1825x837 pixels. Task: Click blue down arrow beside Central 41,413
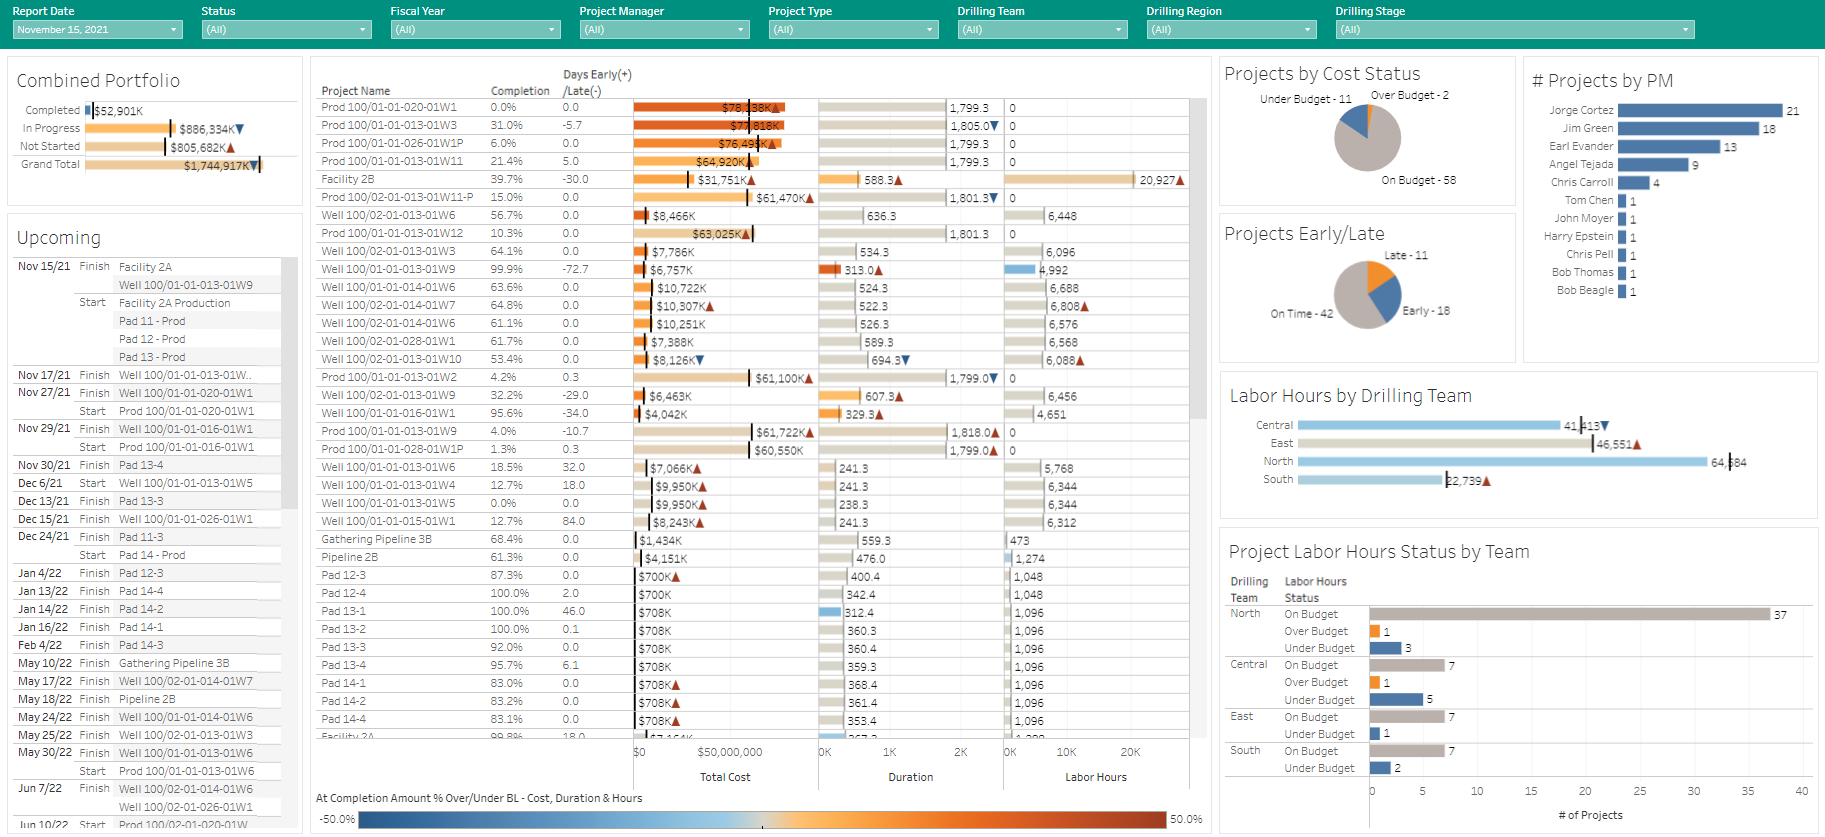click(x=1605, y=426)
